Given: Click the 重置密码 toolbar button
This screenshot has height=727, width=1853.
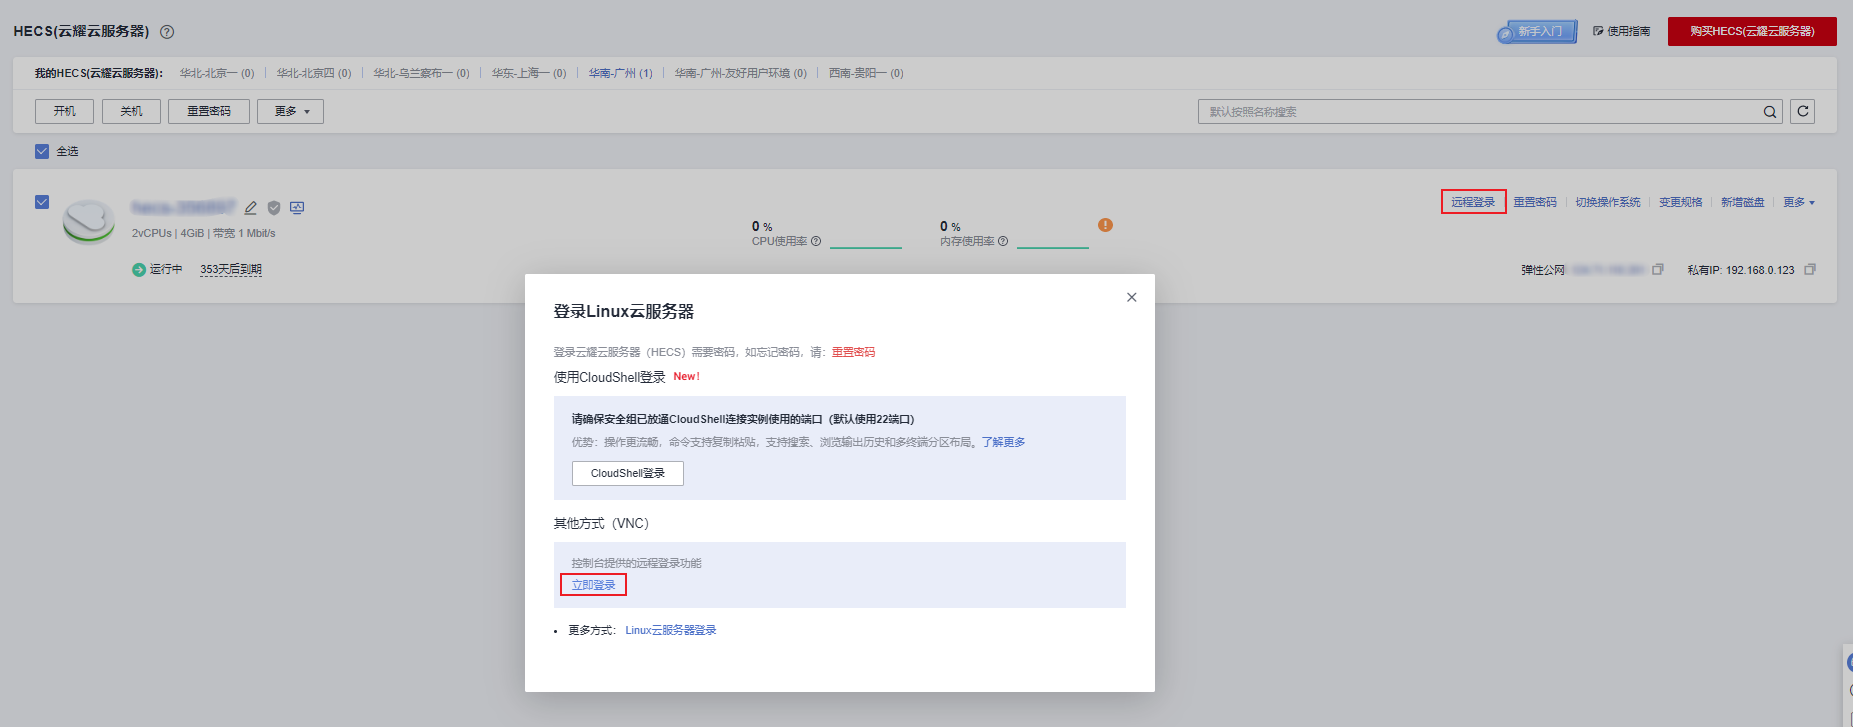Looking at the screenshot, I should tap(209, 111).
